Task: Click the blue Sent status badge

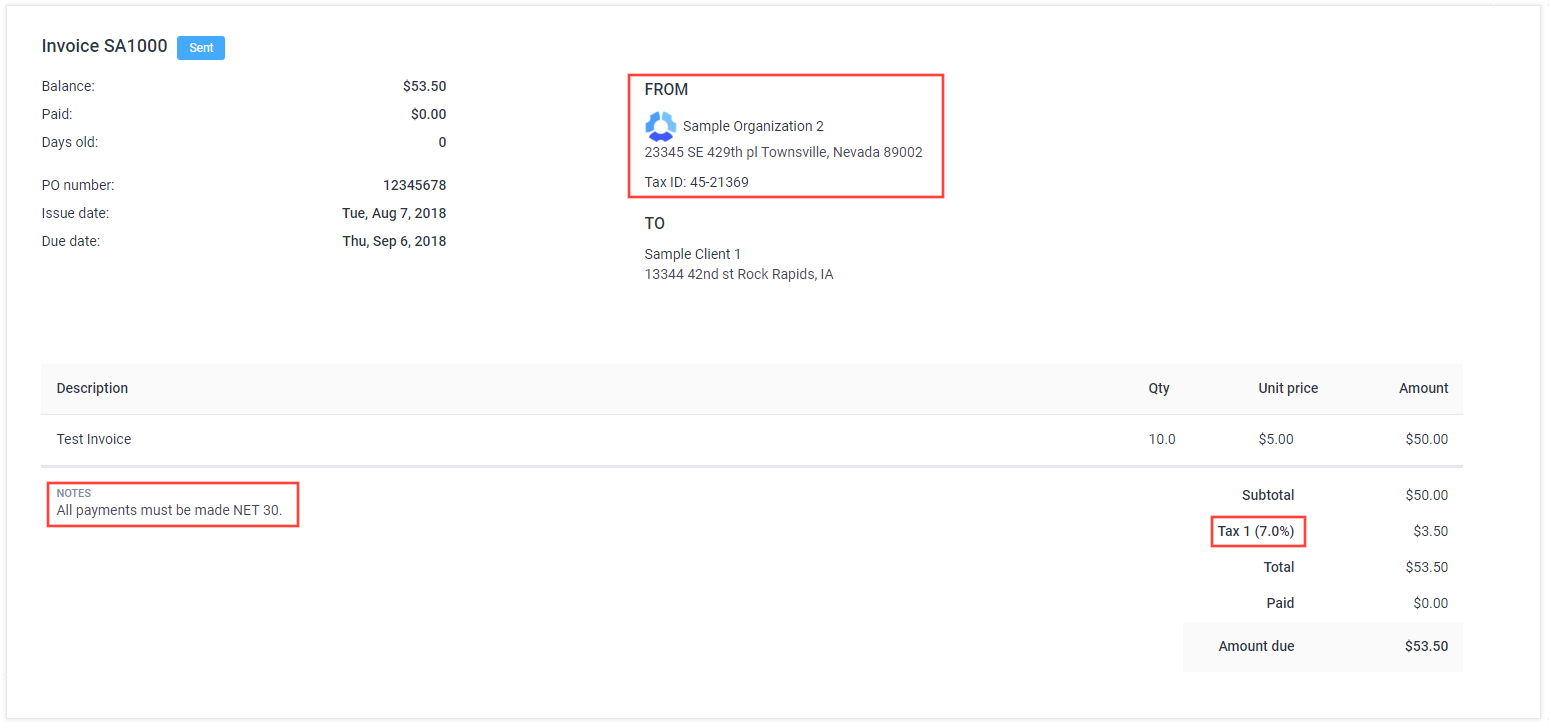Action: (x=201, y=48)
